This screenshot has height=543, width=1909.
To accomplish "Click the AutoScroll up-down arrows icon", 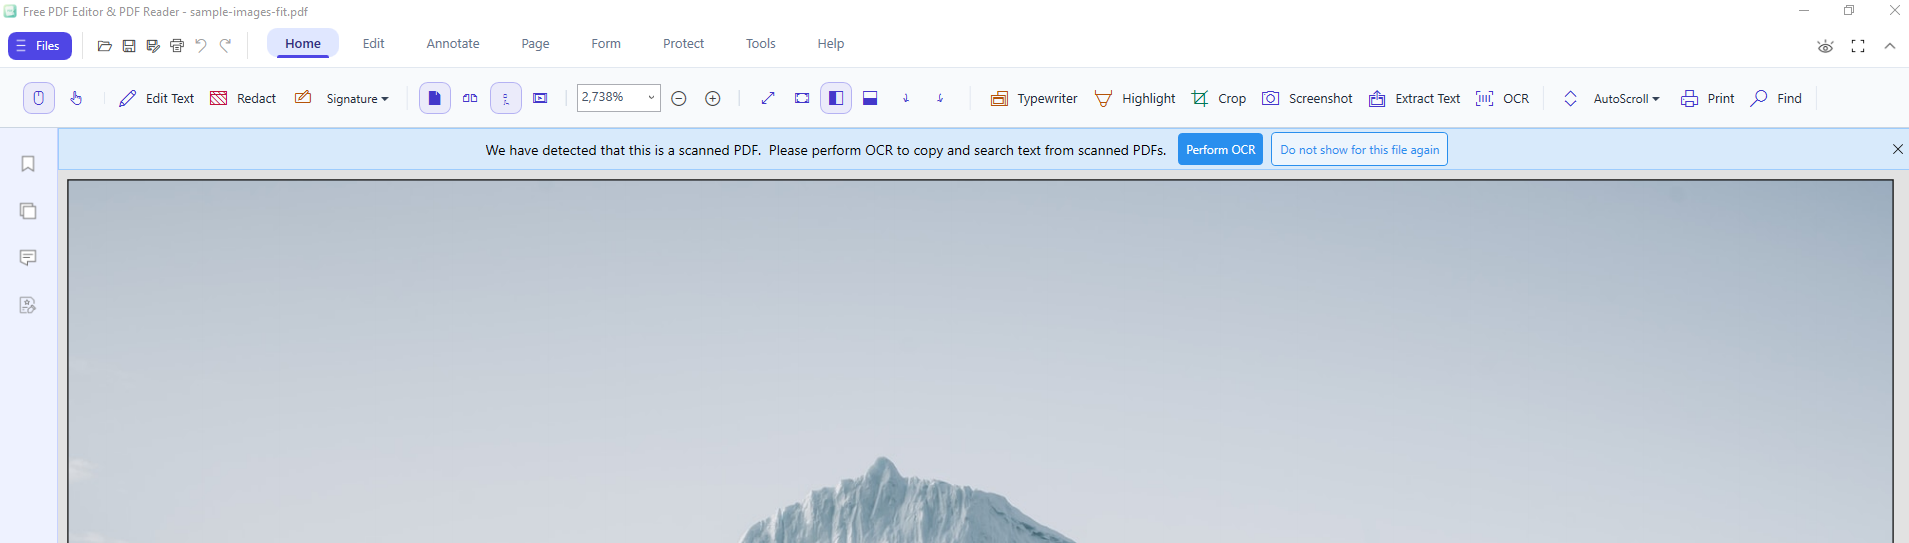I will (x=1570, y=98).
